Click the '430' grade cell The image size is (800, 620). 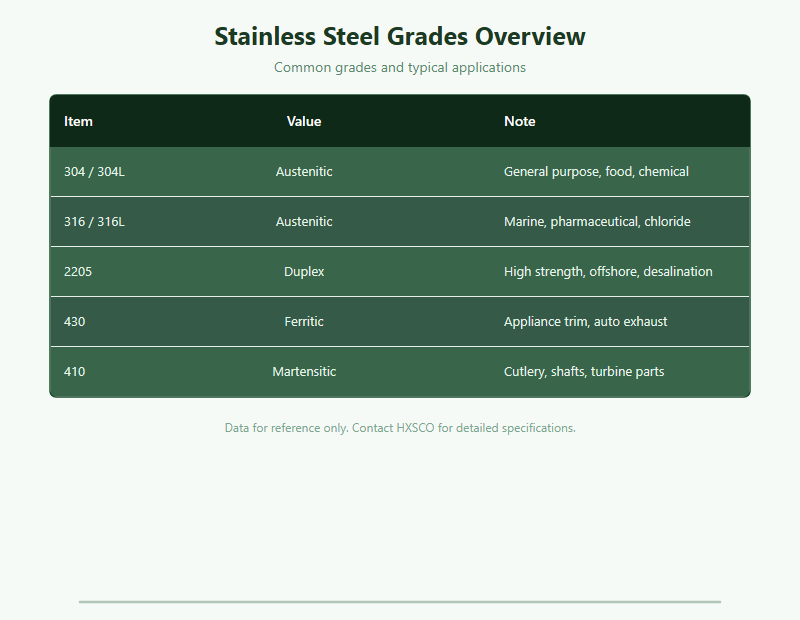[74, 321]
